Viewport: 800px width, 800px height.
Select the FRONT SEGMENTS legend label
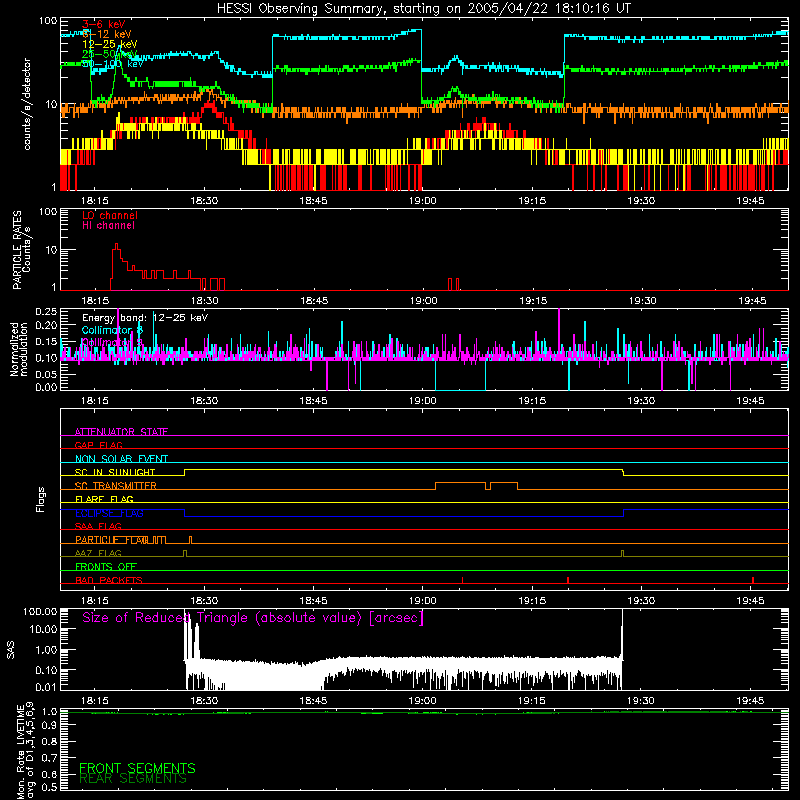(137, 768)
